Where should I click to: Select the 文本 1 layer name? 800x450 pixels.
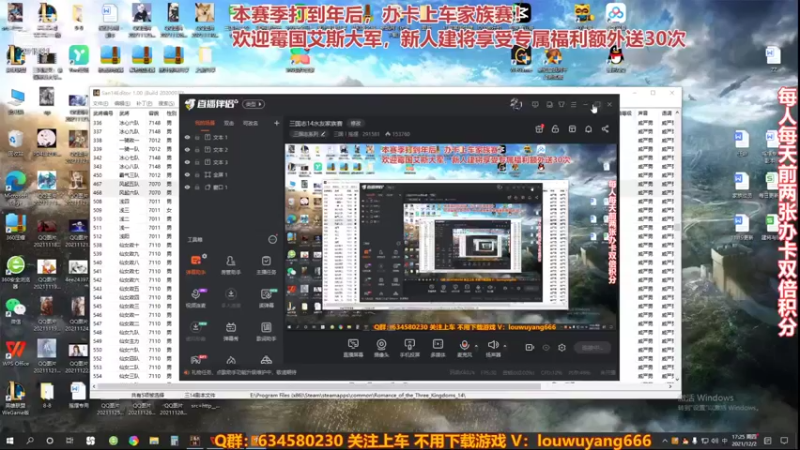(220, 137)
